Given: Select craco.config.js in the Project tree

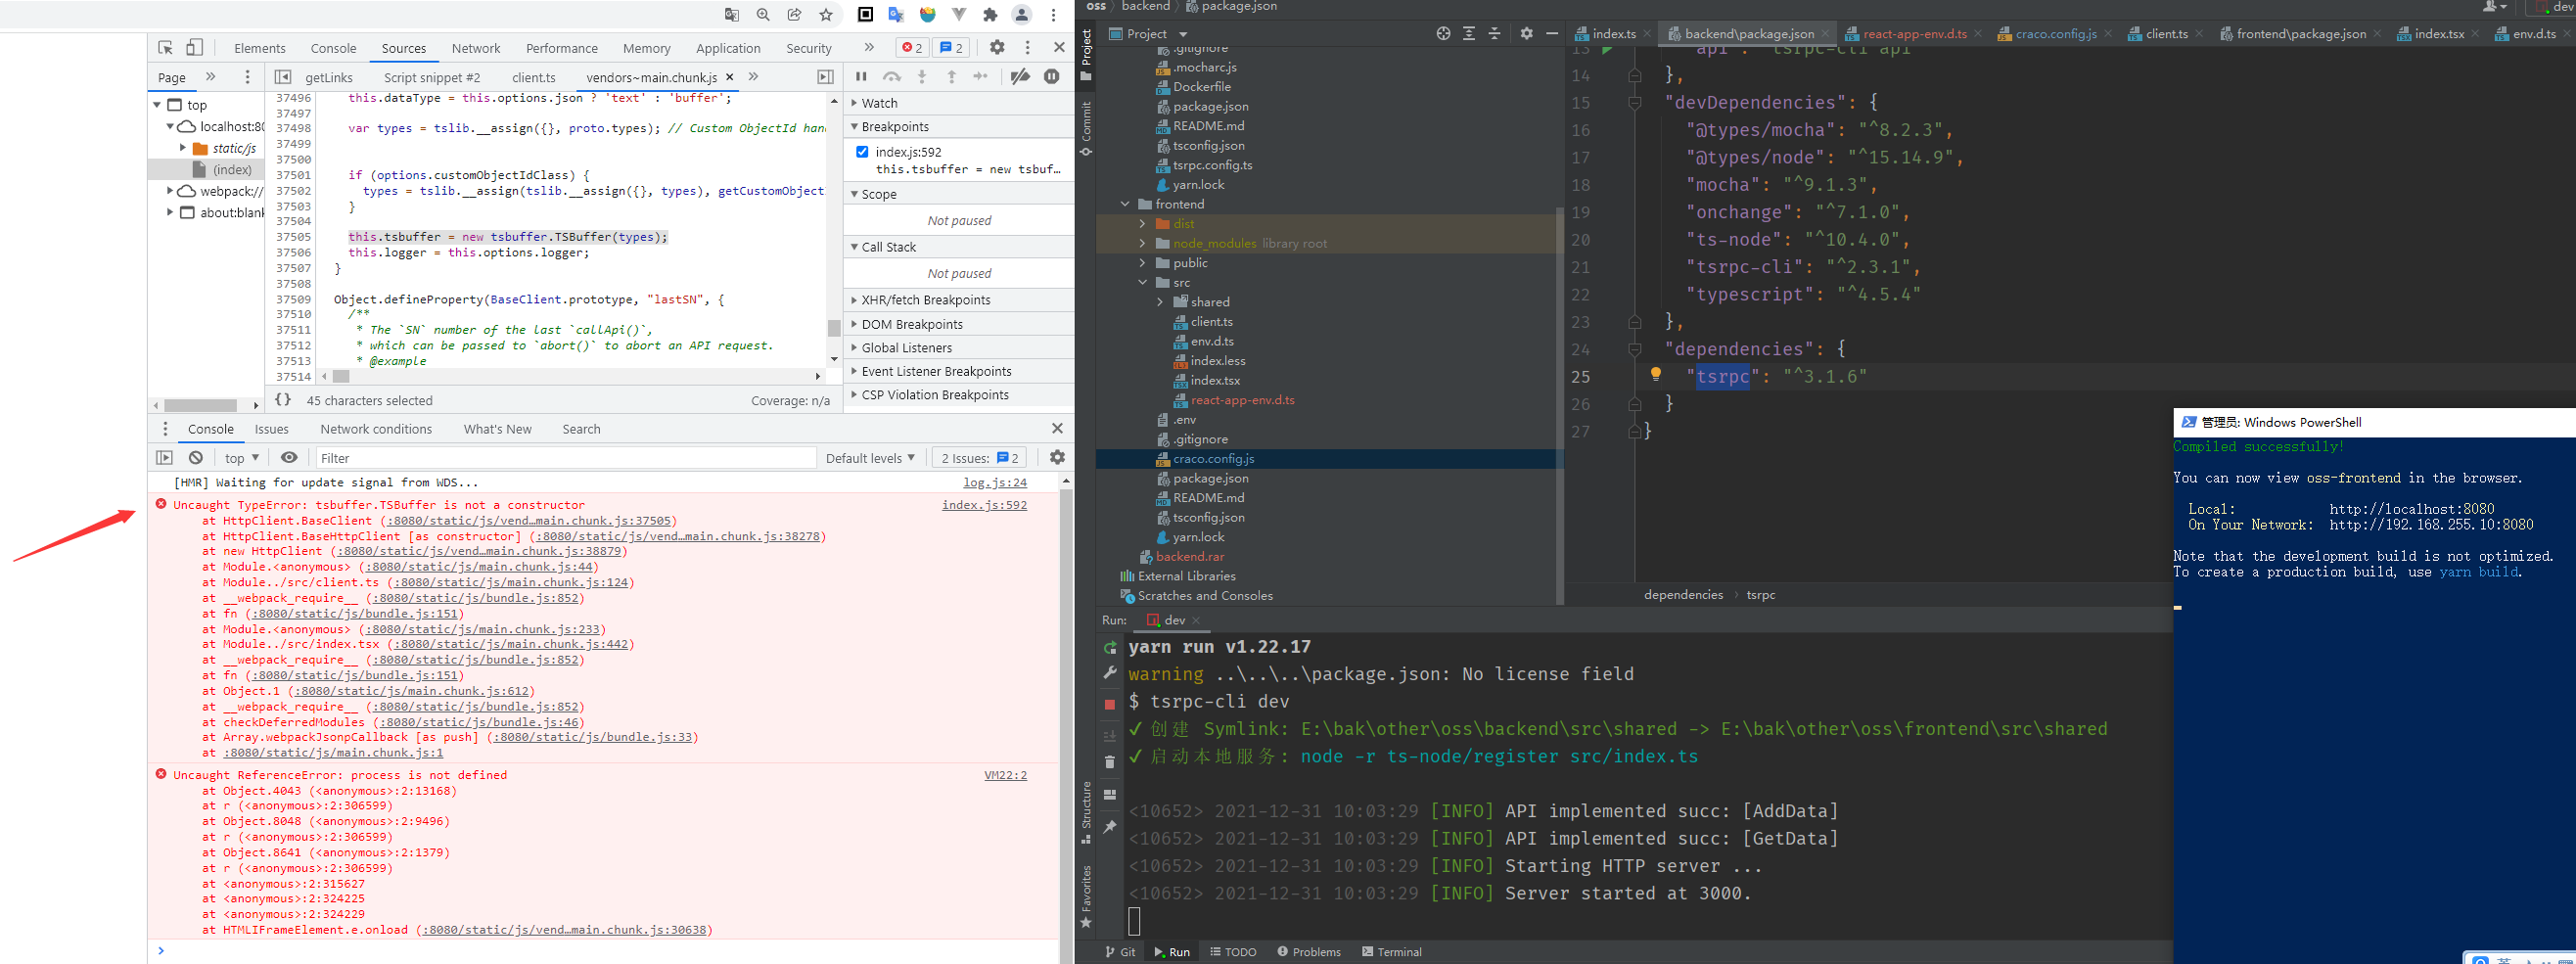Looking at the screenshot, I should click(1213, 458).
